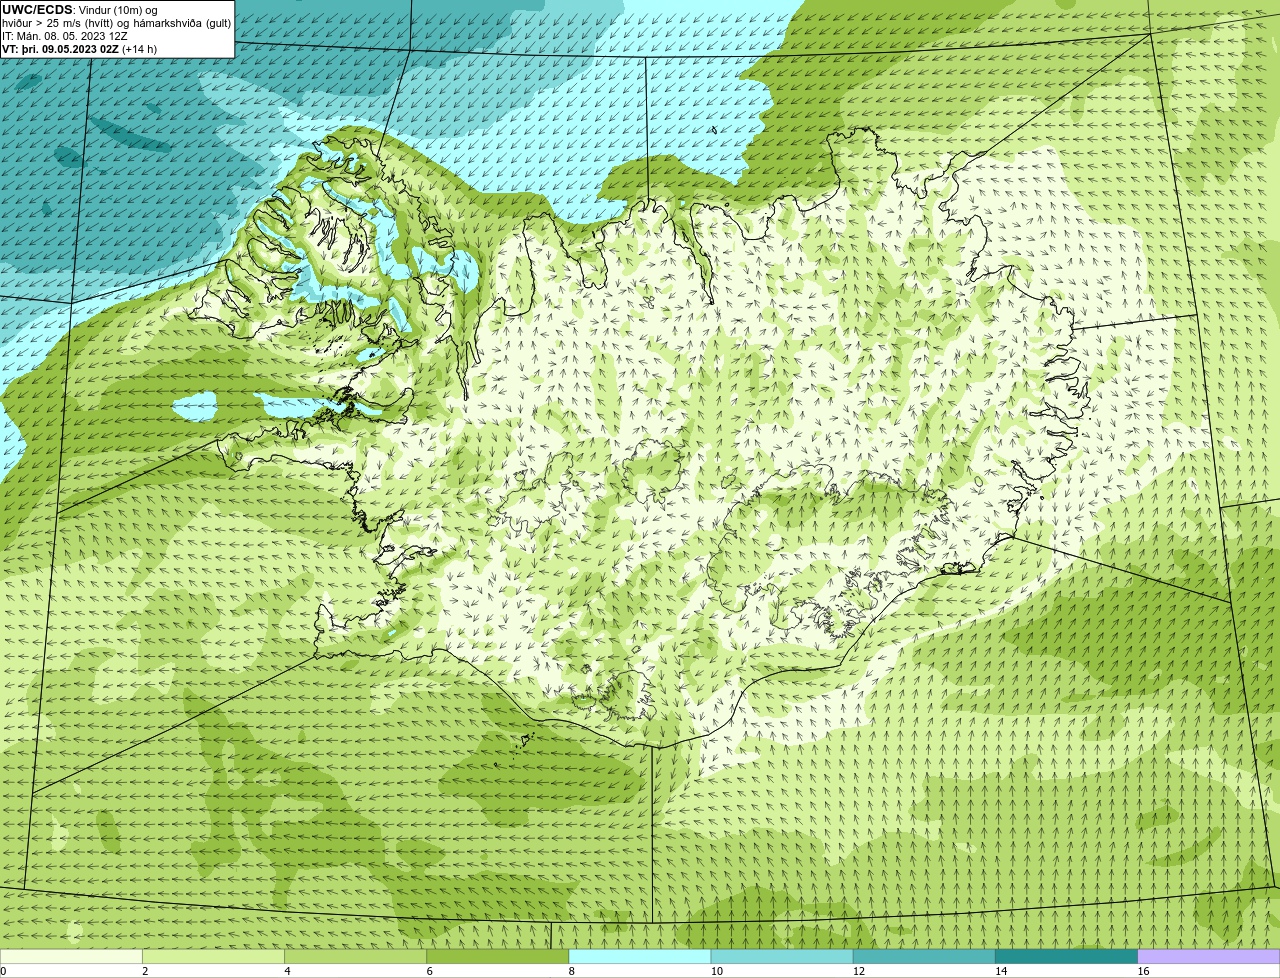Click the 0–2 m/s palest legend swatch

[71, 956]
